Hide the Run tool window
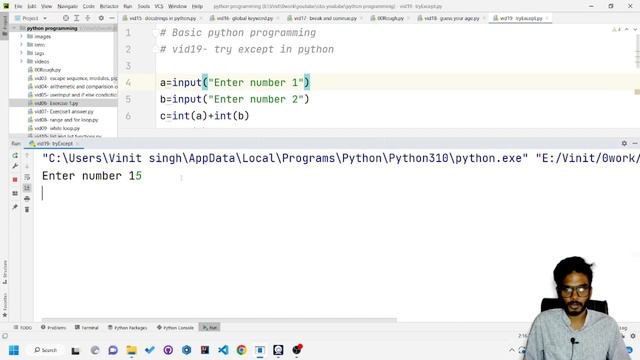Image resolution: width=640 pixels, height=360 pixels. coord(635,143)
